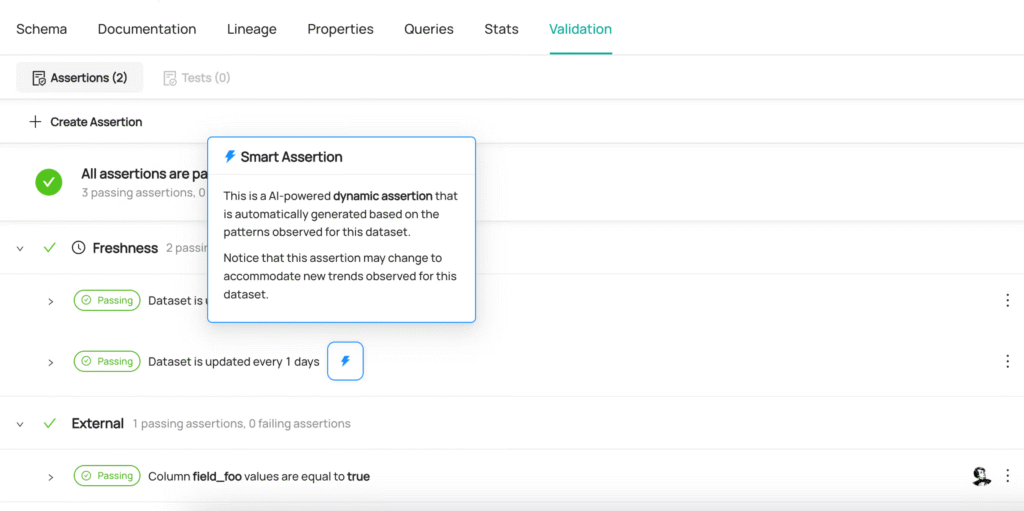Go to the Stats tab
1024x511 pixels.
pos(502,29)
